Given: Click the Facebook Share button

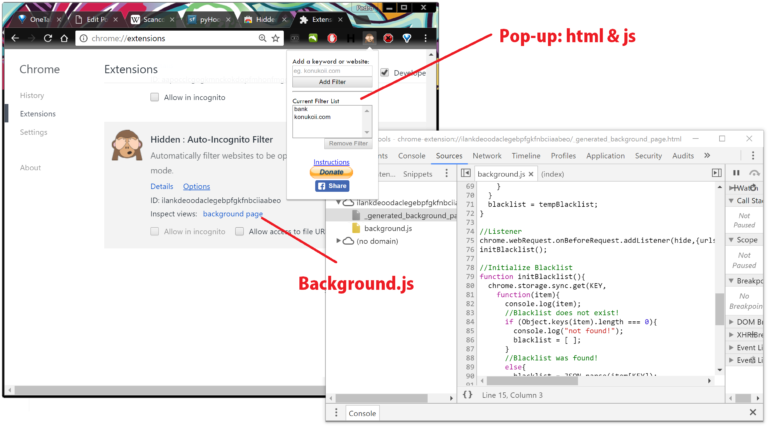Looking at the screenshot, I should pos(332,186).
